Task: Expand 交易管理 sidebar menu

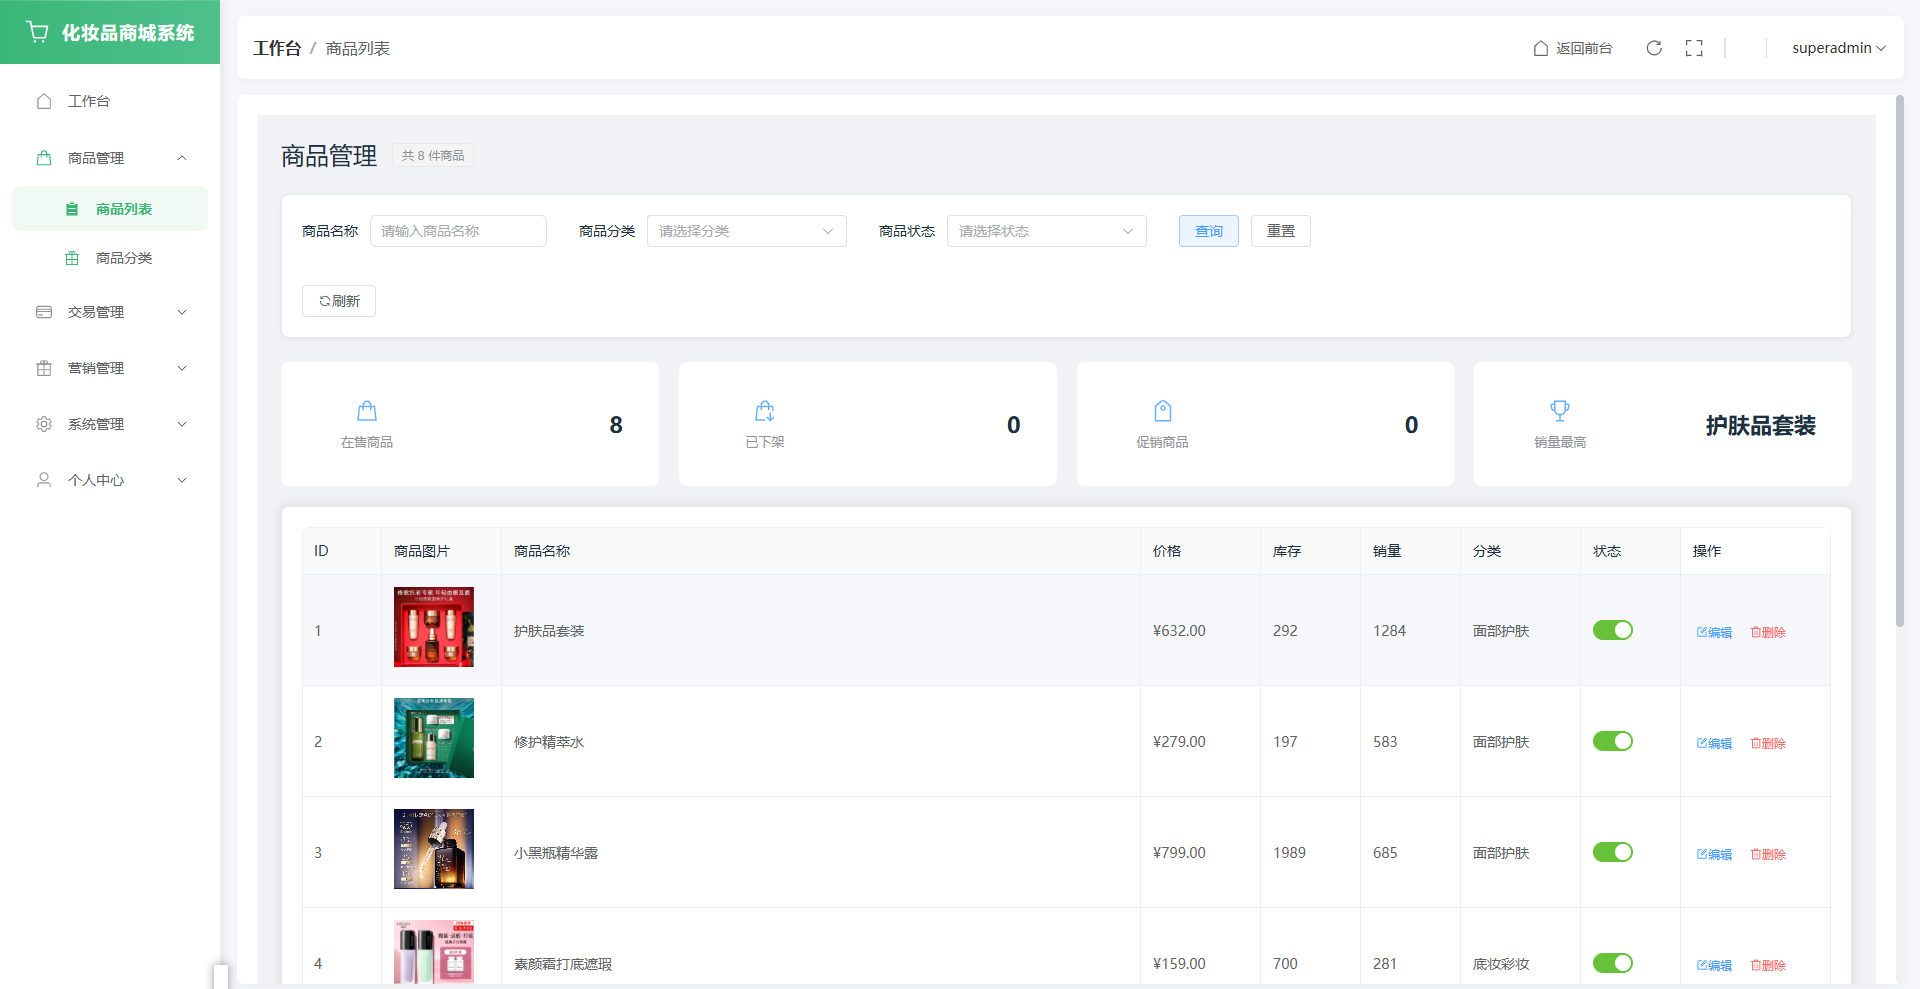Action: (x=110, y=312)
